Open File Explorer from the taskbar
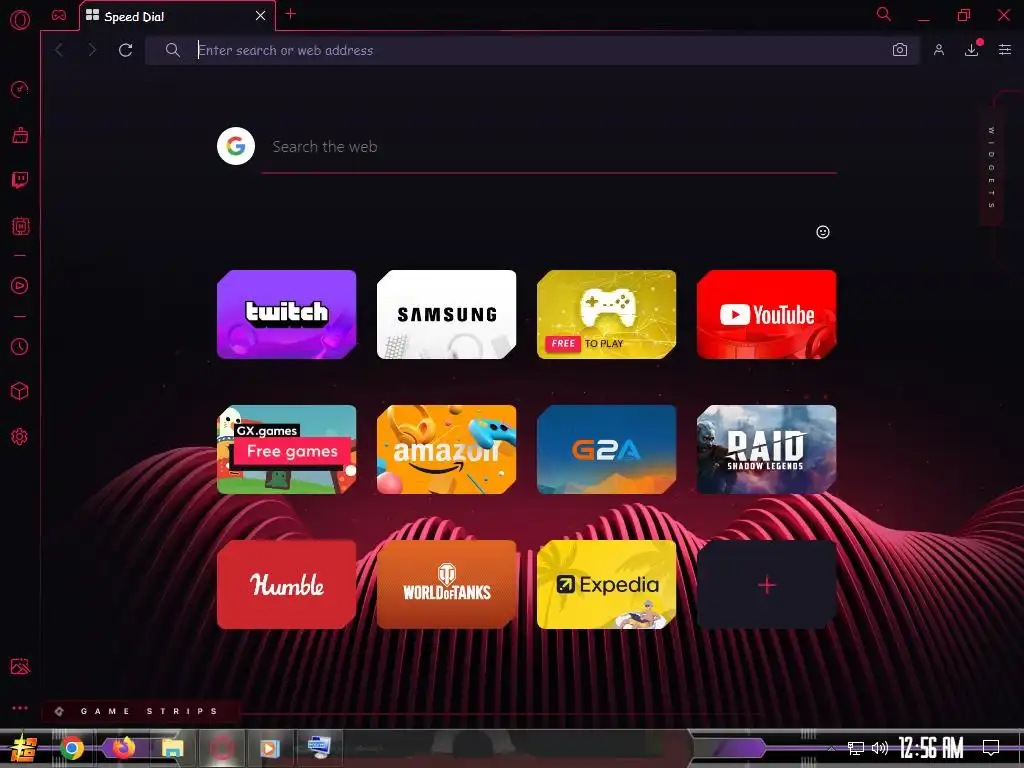Viewport: 1024px width, 768px height. (x=172, y=748)
